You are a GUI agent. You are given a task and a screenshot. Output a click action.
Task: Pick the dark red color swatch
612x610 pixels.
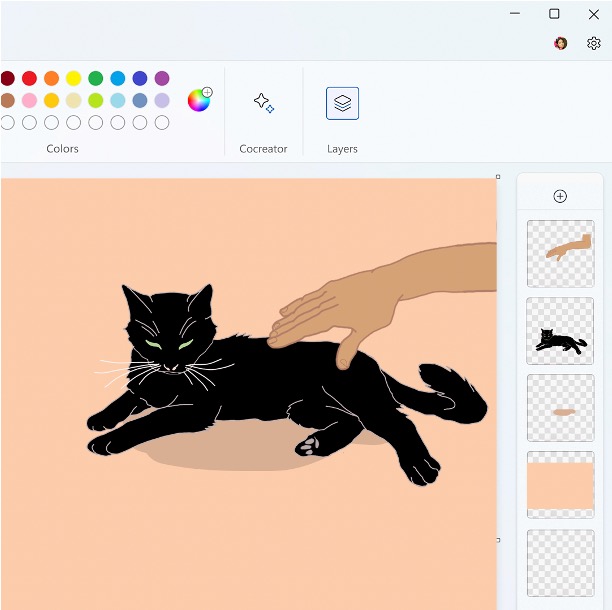[7, 78]
